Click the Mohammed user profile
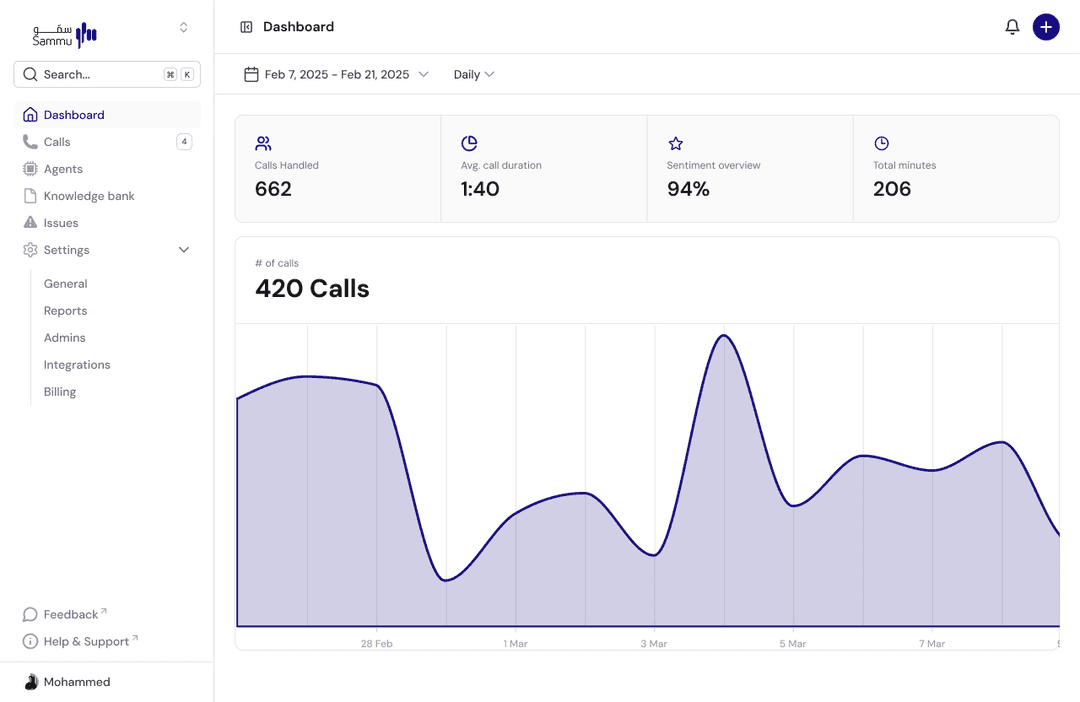 point(76,682)
